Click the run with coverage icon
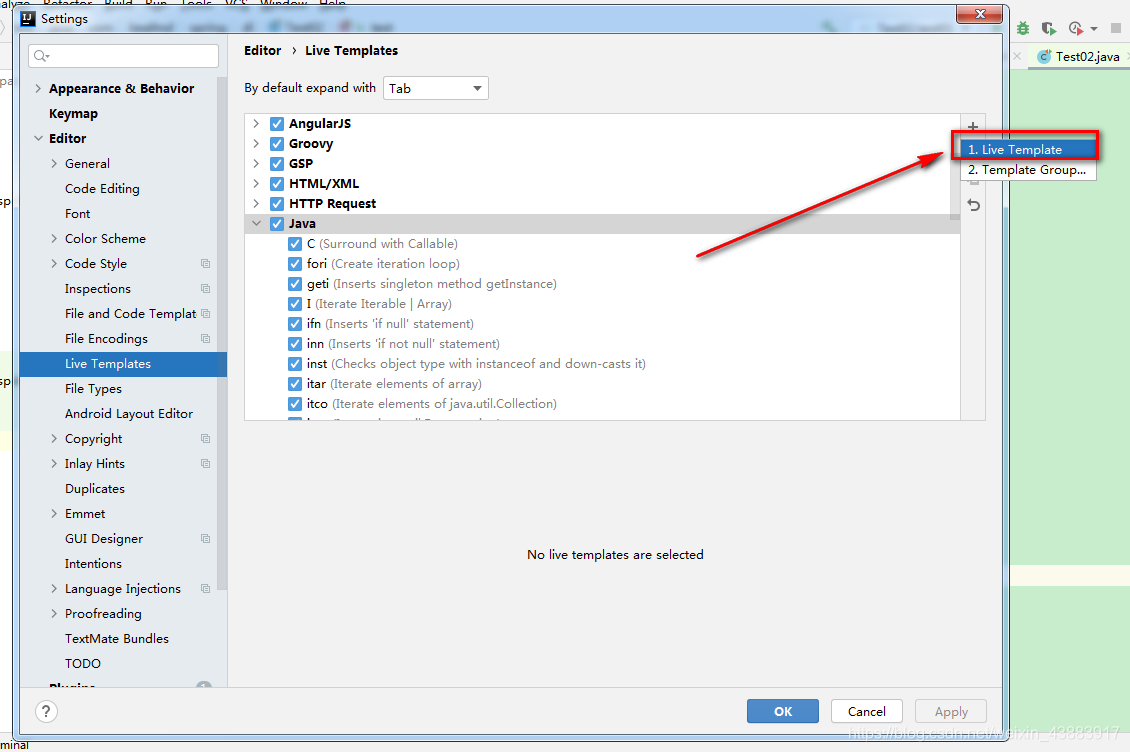Viewport: 1130px width, 752px height. pyautogui.click(x=1049, y=28)
